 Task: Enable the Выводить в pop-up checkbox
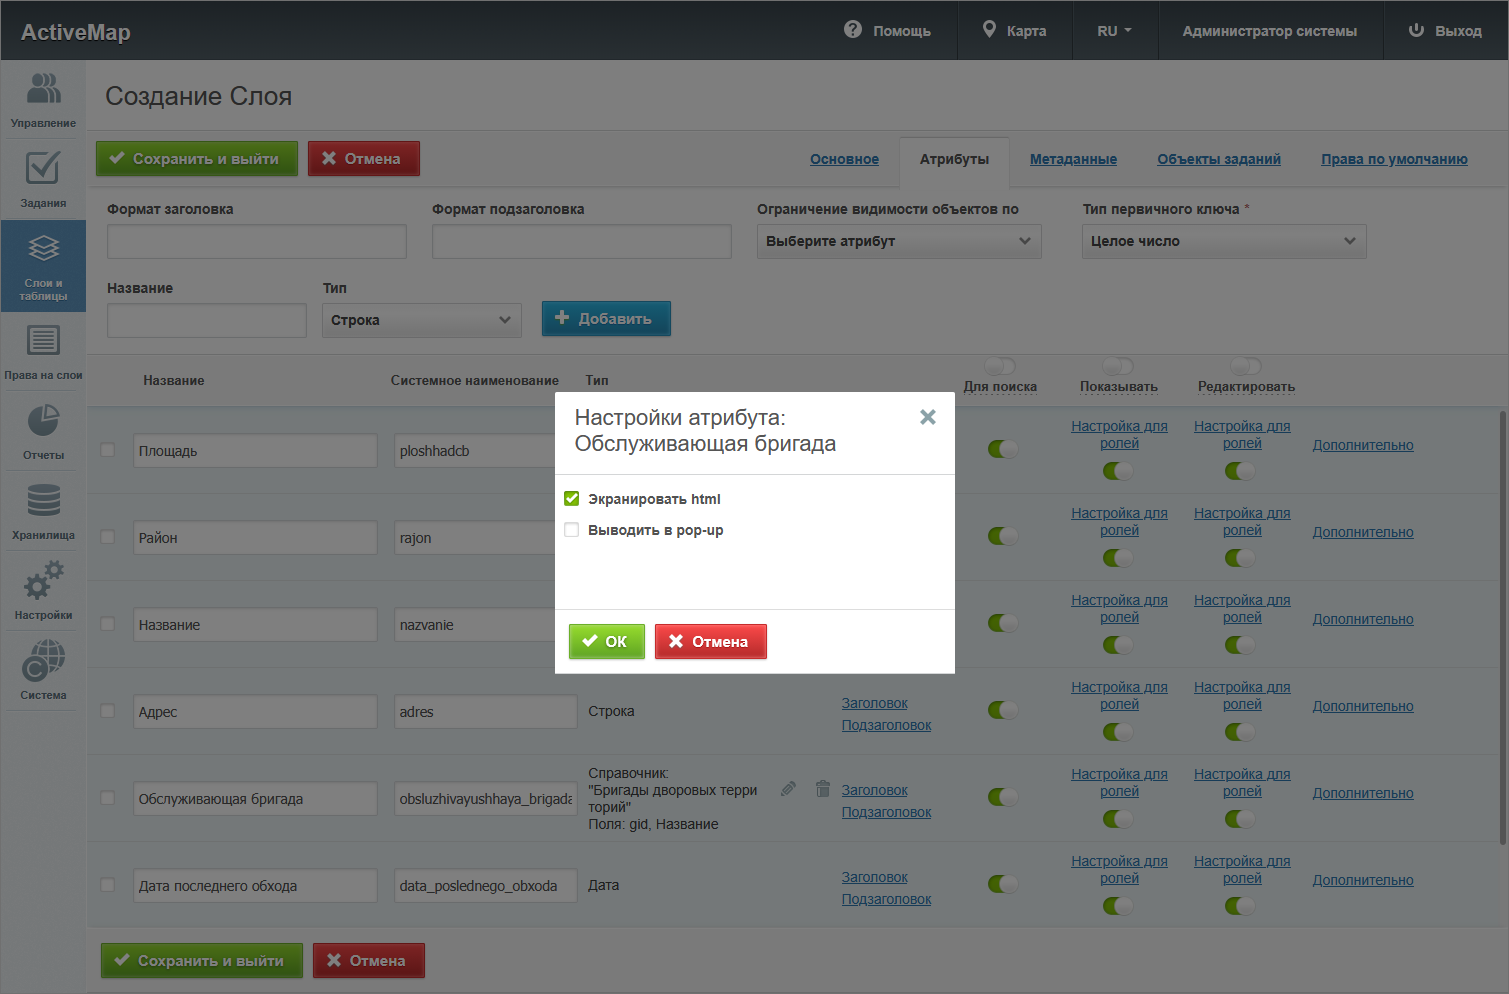tap(572, 530)
